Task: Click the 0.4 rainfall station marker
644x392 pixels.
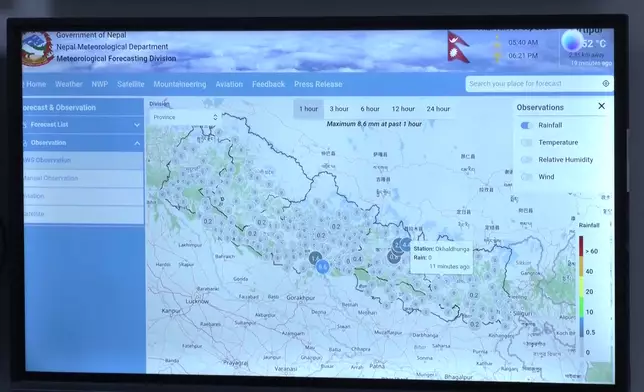Action: [x=357, y=259]
